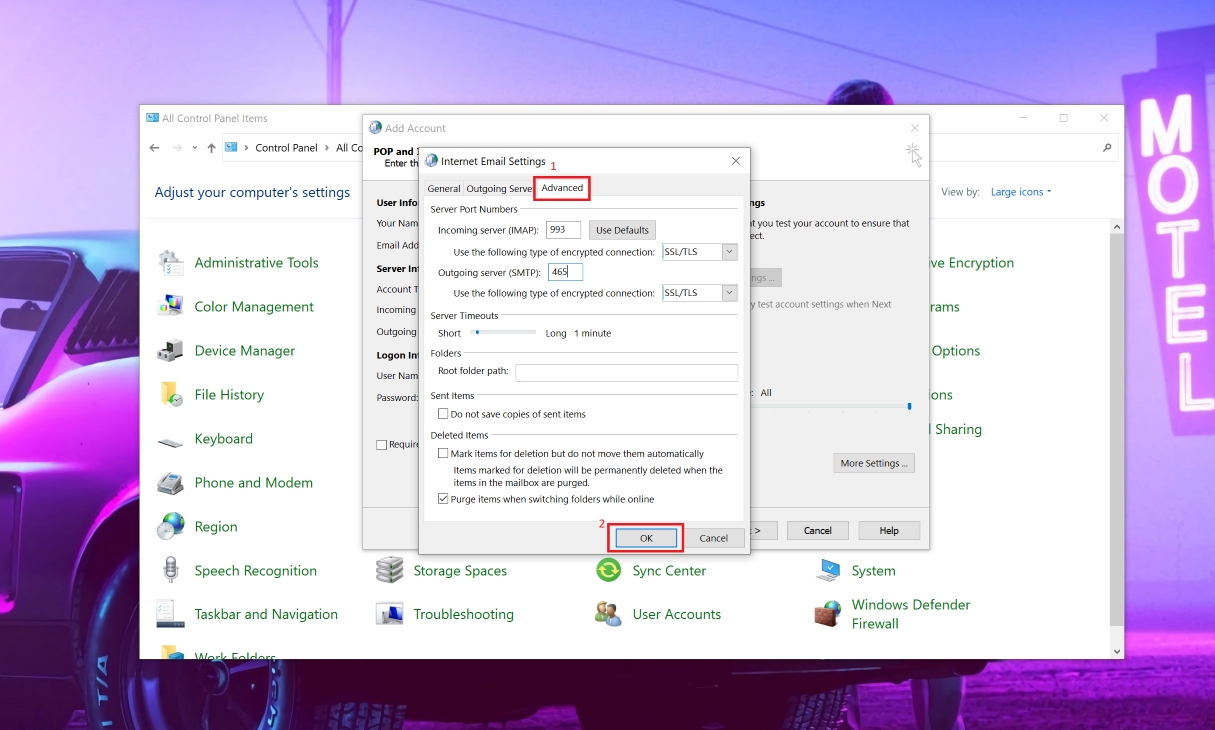Toggle 'Do not save copies of sent items'

(x=443, y=414)
